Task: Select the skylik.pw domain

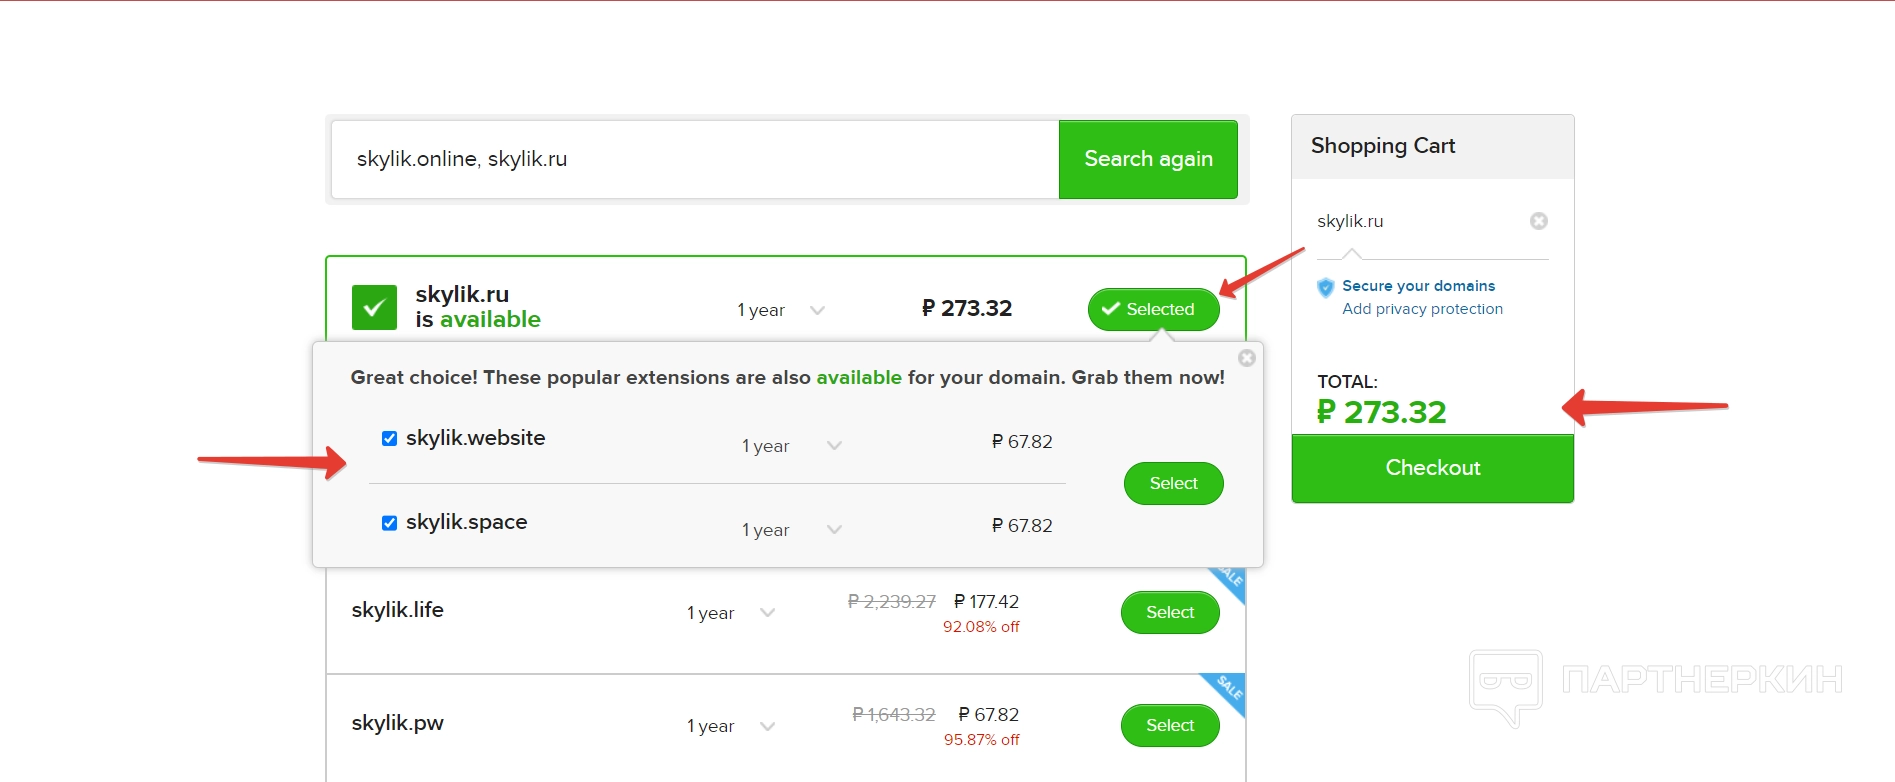Action: pos(1169,725)
